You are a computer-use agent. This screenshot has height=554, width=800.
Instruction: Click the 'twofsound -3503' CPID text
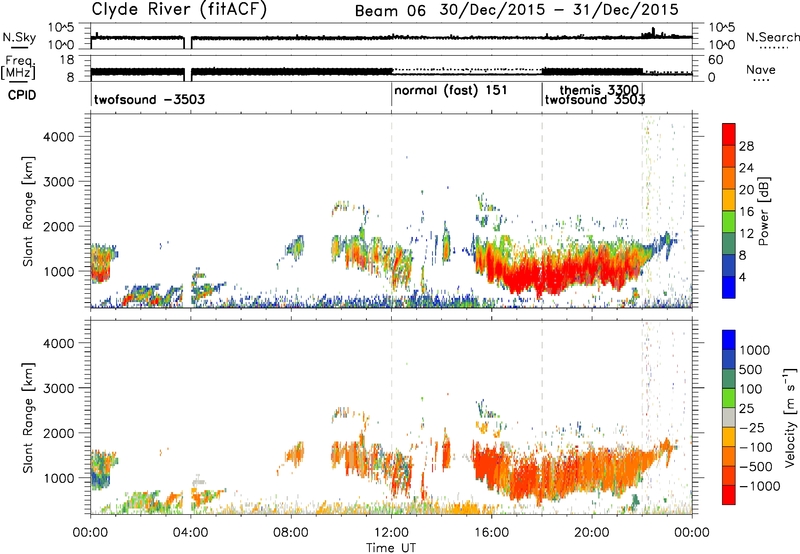pyautogui.click(x=149, y=99)
